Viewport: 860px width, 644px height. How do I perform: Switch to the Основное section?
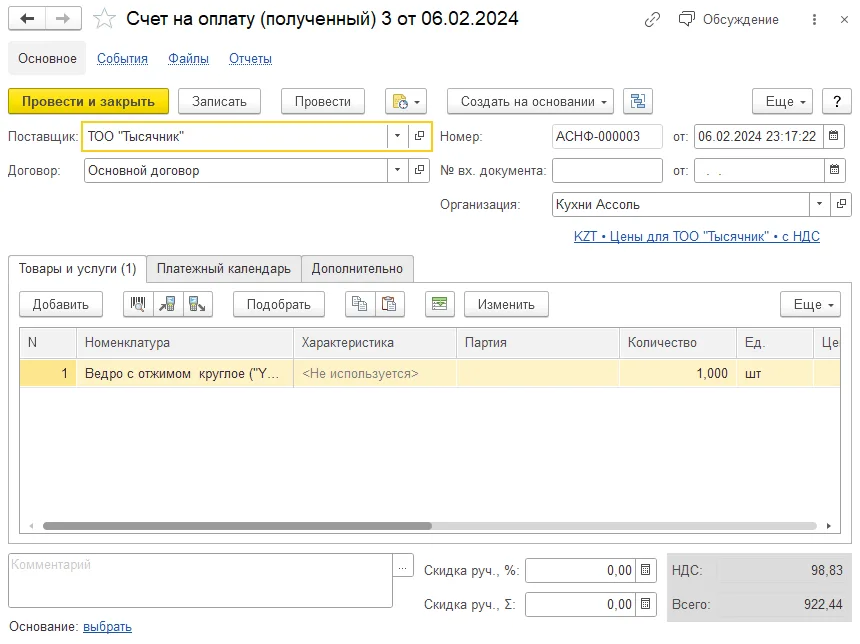pyautogui.click(x=47, y=58)
